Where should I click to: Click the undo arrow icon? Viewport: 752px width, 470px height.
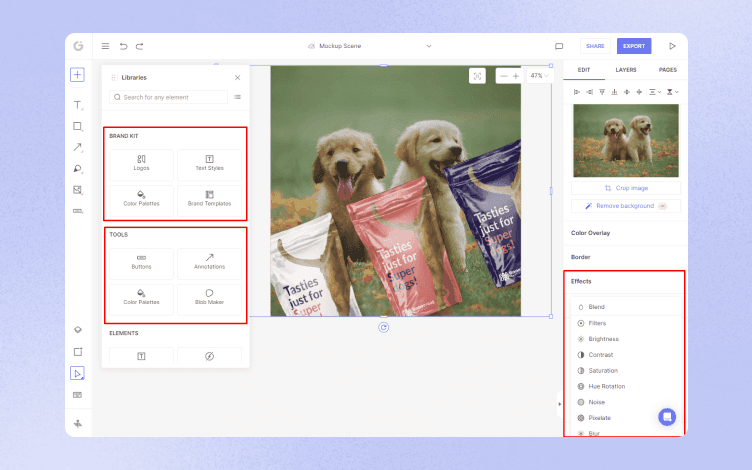pos(123,46)
